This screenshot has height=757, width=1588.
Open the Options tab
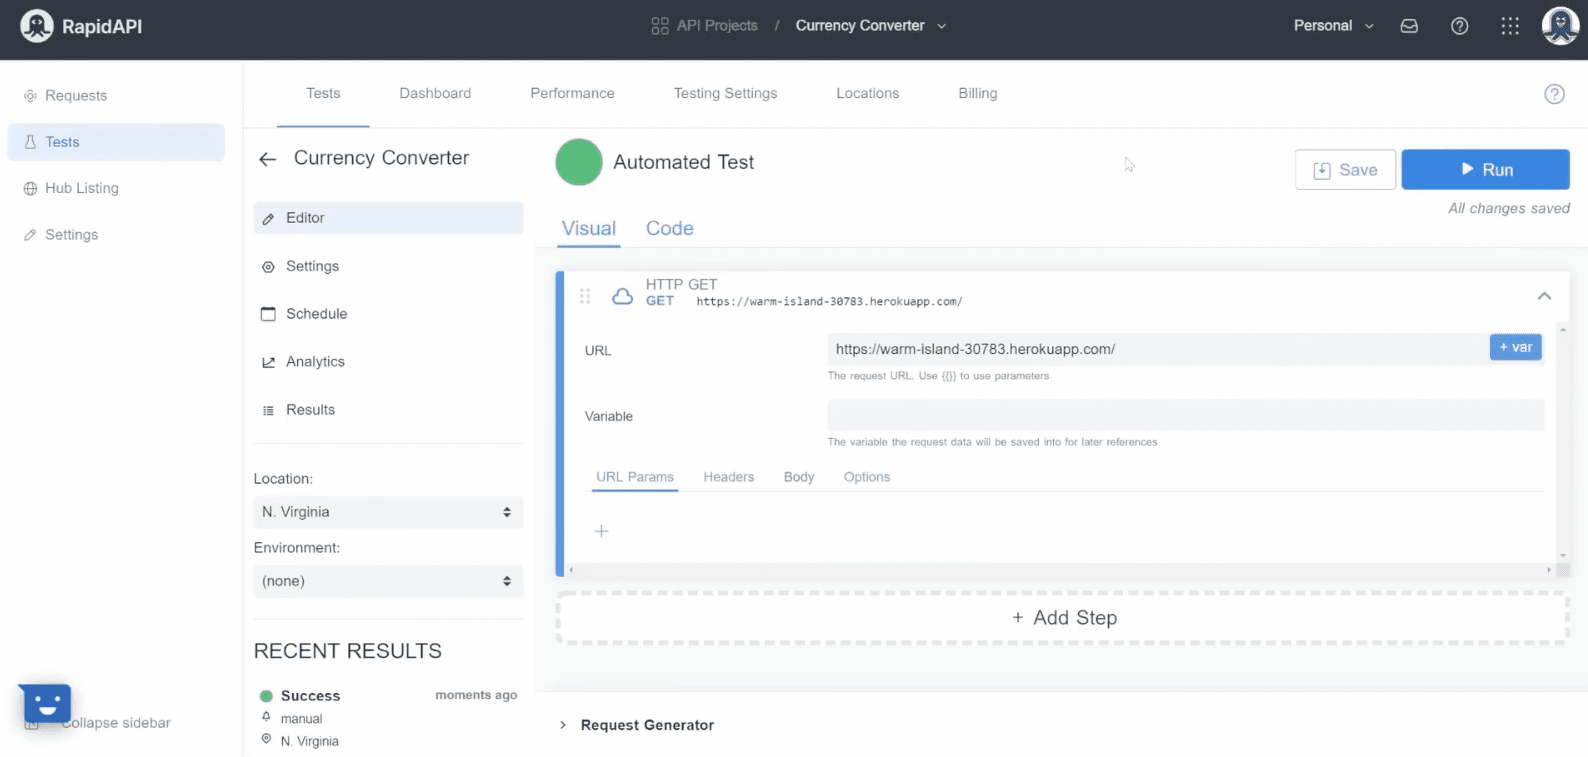tap(866, 477)
